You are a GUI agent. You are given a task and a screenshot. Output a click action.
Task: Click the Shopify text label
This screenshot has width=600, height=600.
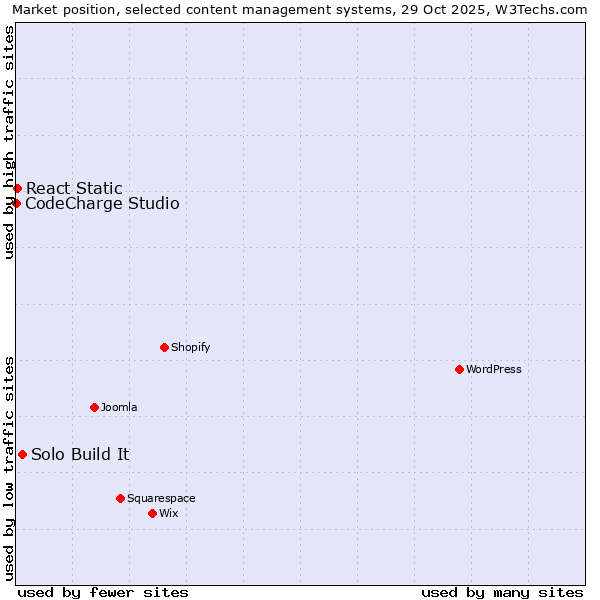(x=190, y=347)
